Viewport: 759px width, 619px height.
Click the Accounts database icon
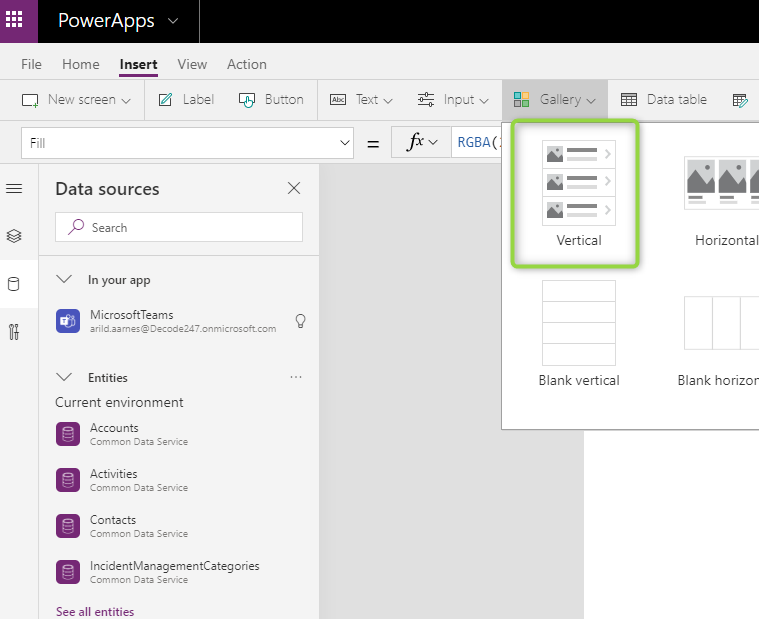point(68,434)
